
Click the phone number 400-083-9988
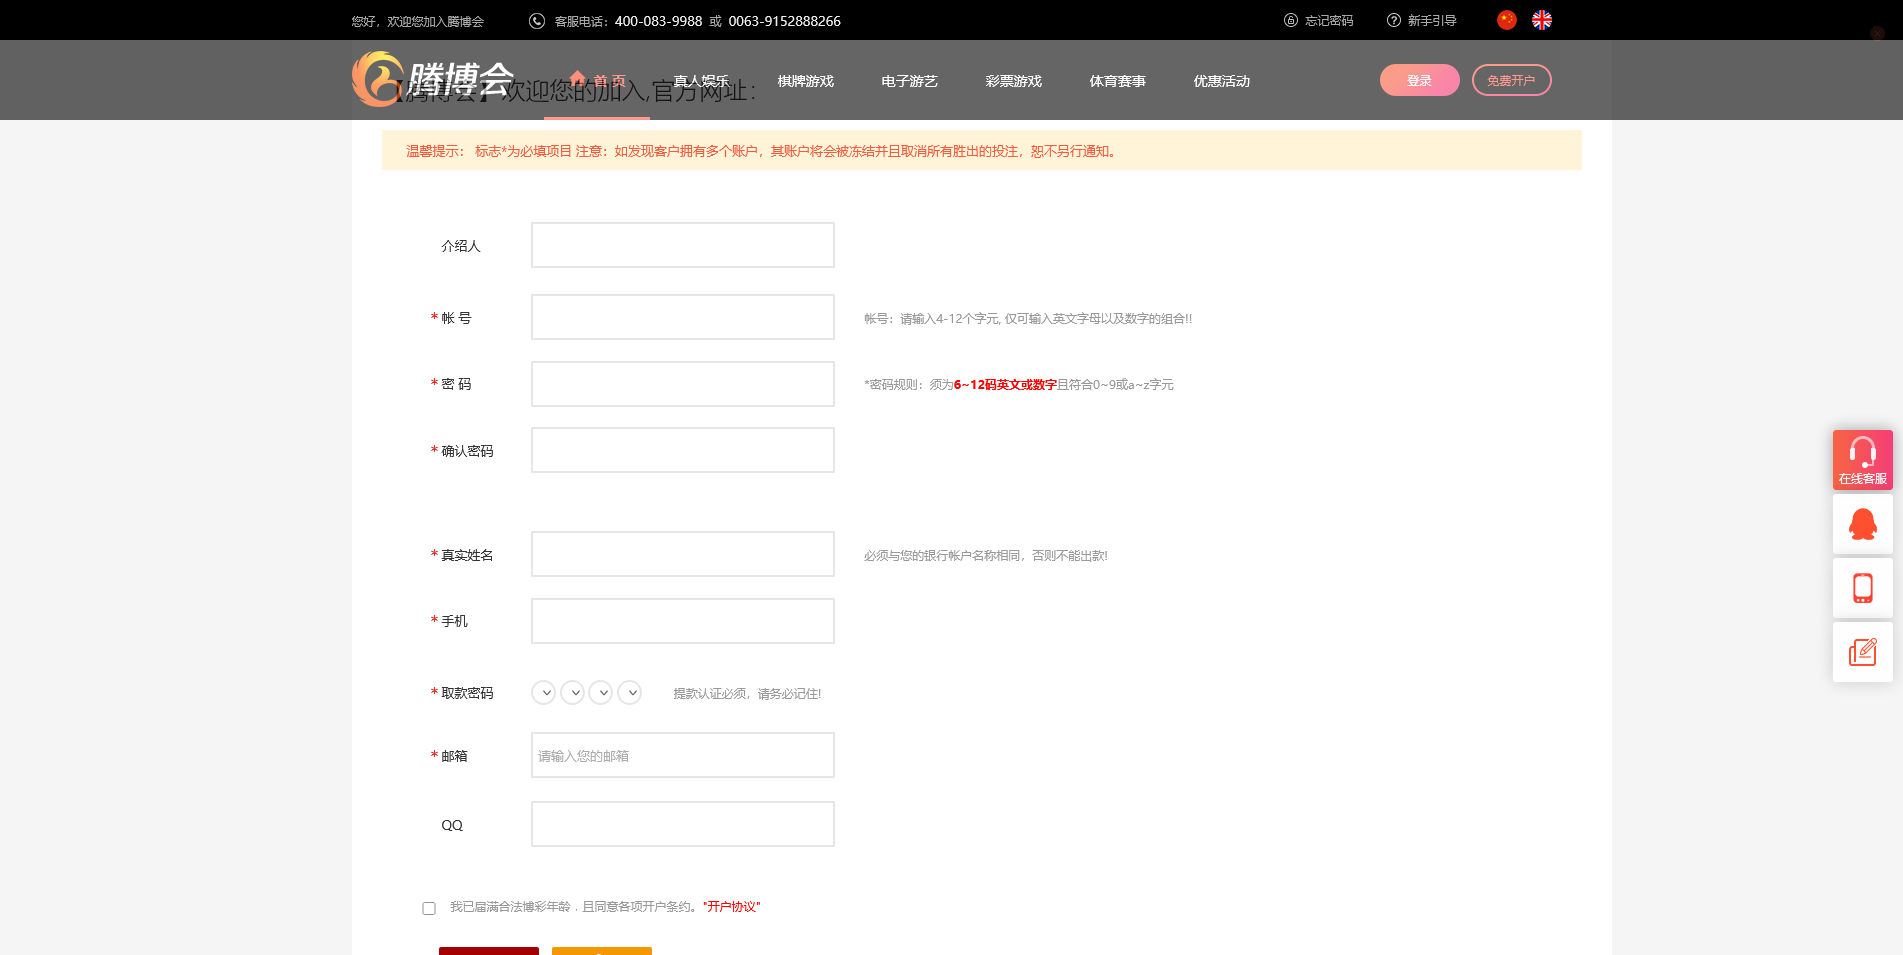(658, 21)
